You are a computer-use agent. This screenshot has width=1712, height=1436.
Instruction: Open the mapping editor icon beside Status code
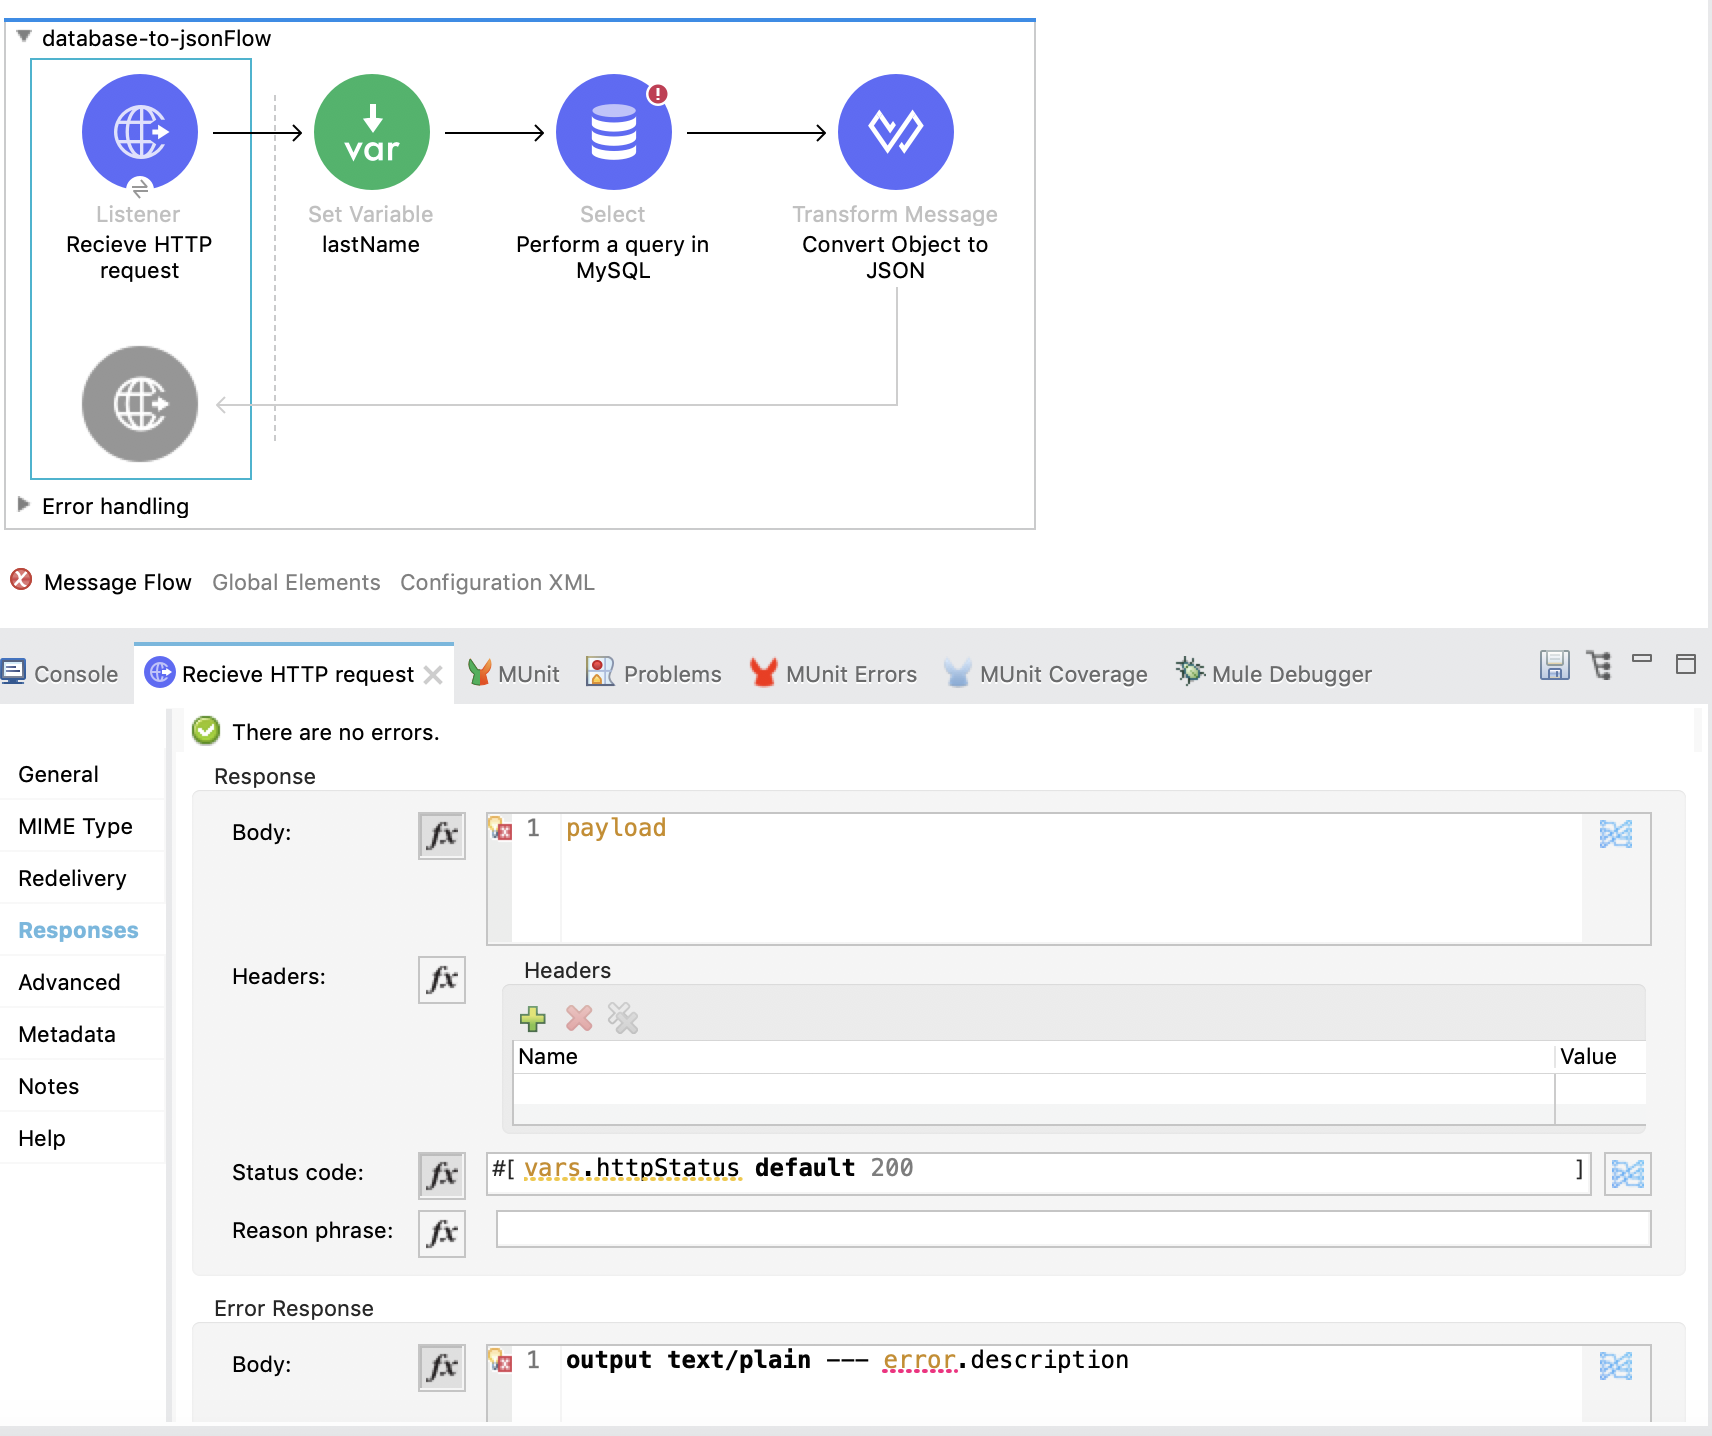point(1627,1173)
